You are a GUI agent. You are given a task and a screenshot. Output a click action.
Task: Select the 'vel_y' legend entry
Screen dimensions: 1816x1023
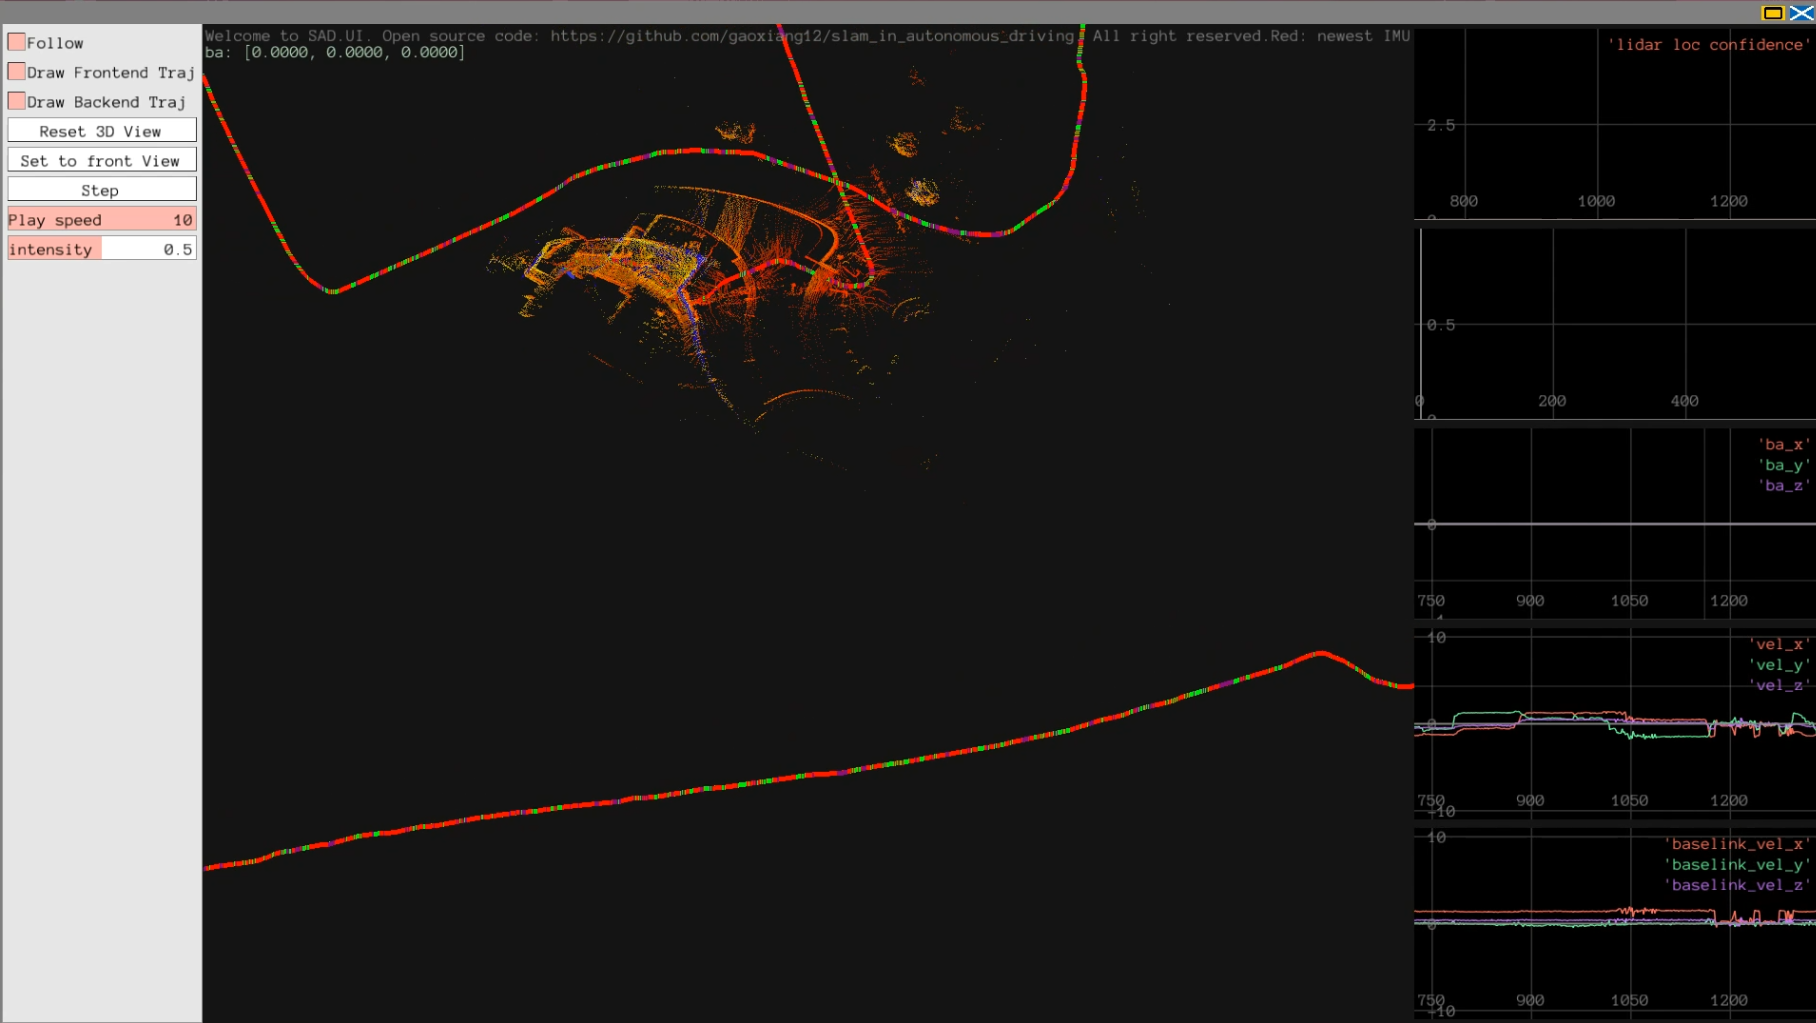coord(1779,665)
